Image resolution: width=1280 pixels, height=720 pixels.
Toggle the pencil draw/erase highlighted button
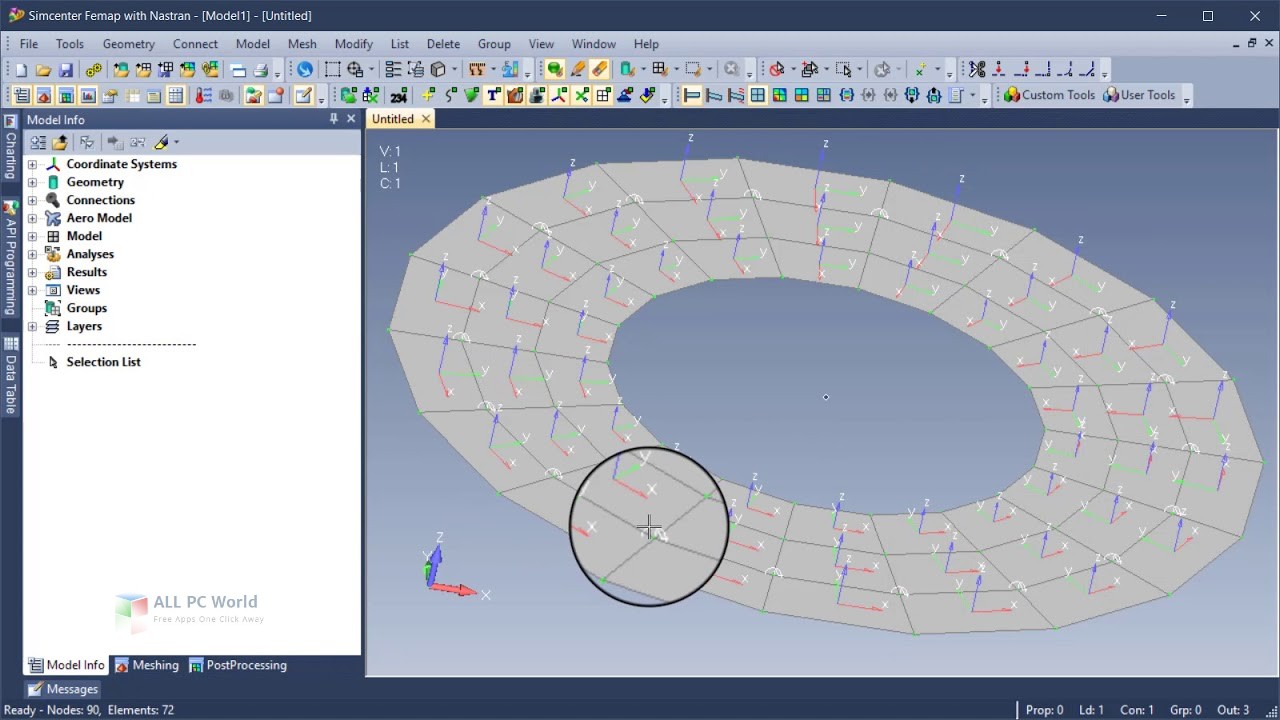point(577,69)
